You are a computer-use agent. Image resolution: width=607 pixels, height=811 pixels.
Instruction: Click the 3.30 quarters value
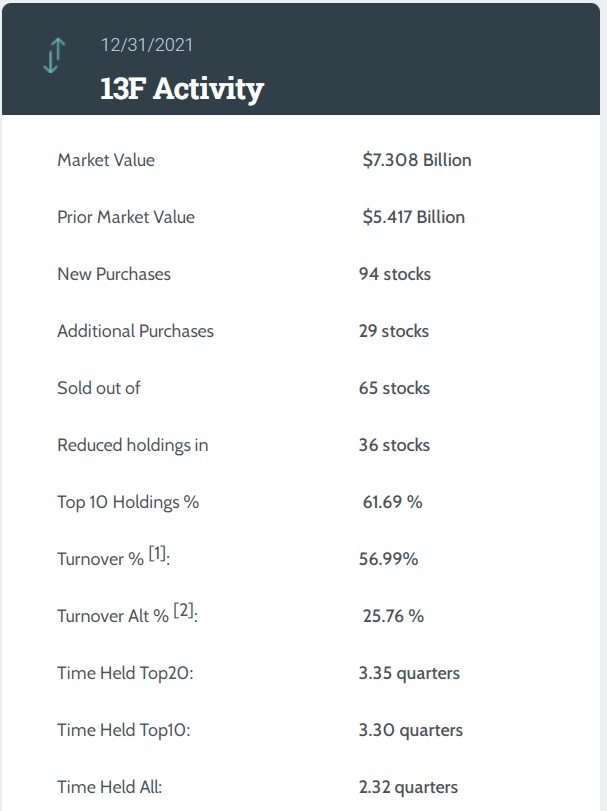(410, 730)
